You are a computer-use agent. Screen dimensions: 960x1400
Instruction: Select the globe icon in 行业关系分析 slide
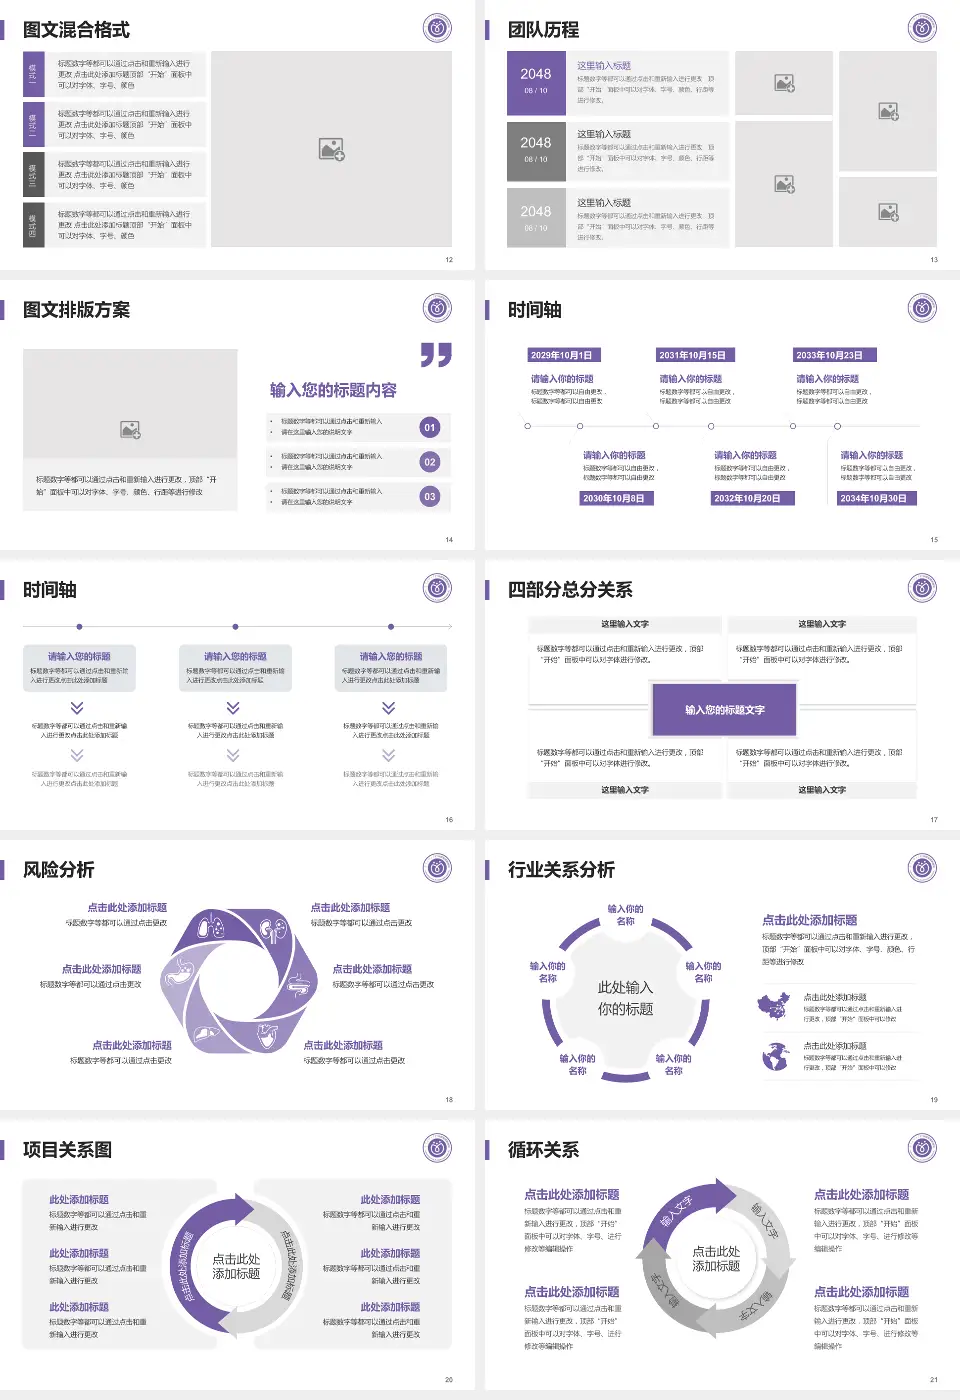pyautogui.click(x=775, y=1055)
